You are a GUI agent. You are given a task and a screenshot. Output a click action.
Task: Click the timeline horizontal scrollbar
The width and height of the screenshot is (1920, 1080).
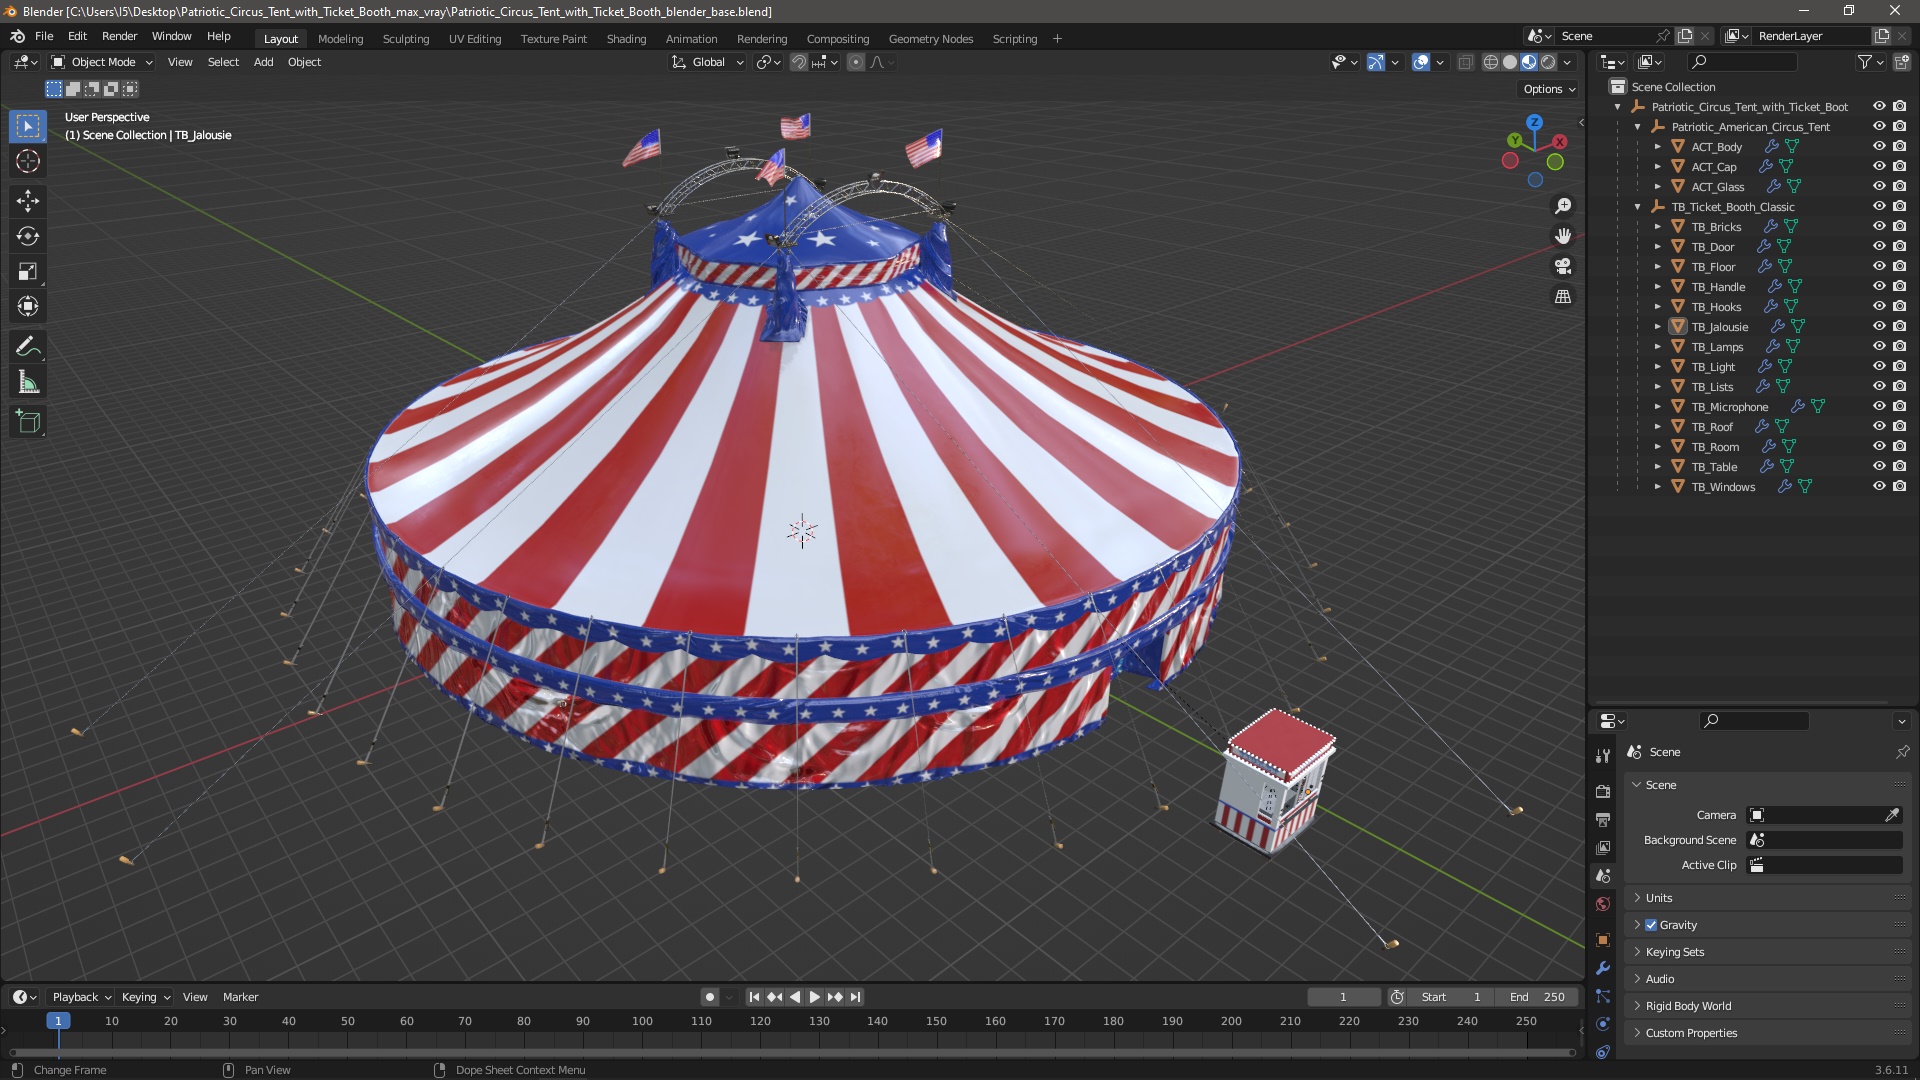792,1052
